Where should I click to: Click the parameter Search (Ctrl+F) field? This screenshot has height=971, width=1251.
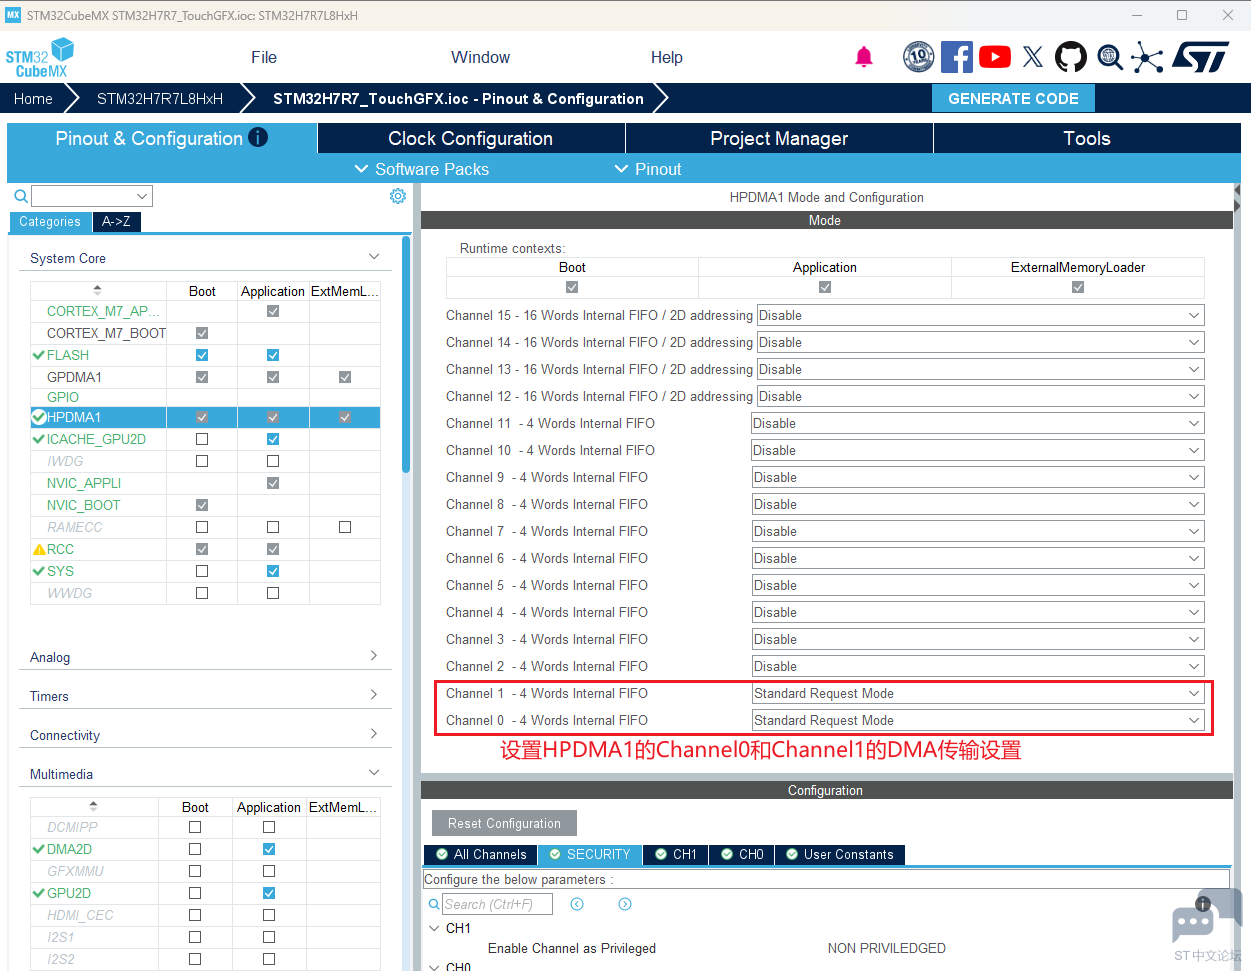pos(497,904)
